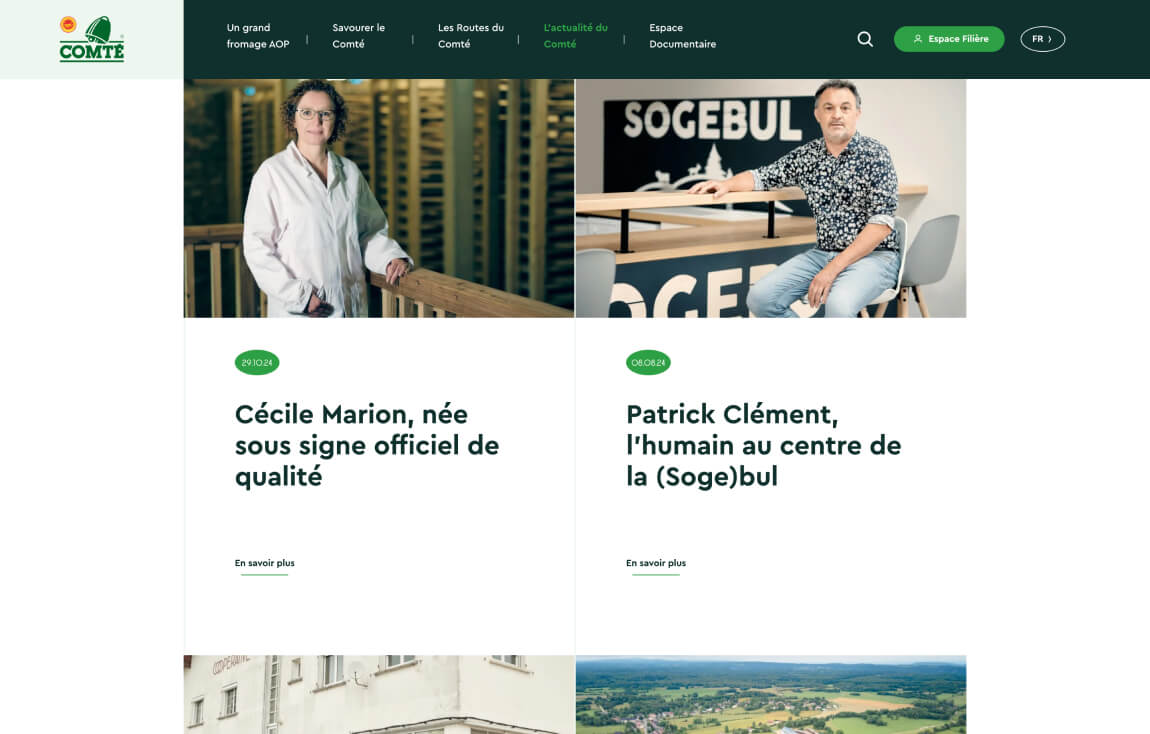Screen dimensions: 1150x734
Task: Open the Espace Documentaire menu
Action: [682, 36]
